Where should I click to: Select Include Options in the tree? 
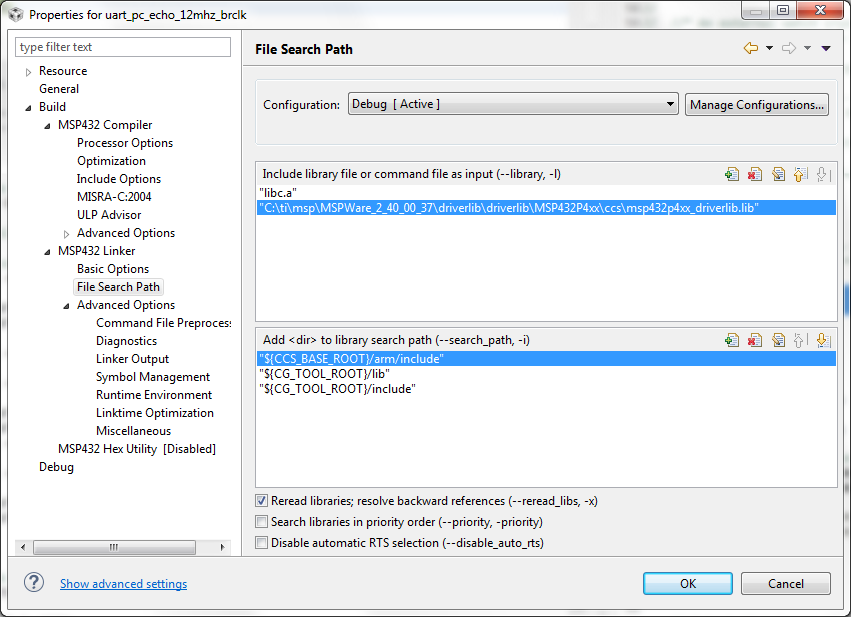coord(119,179)
